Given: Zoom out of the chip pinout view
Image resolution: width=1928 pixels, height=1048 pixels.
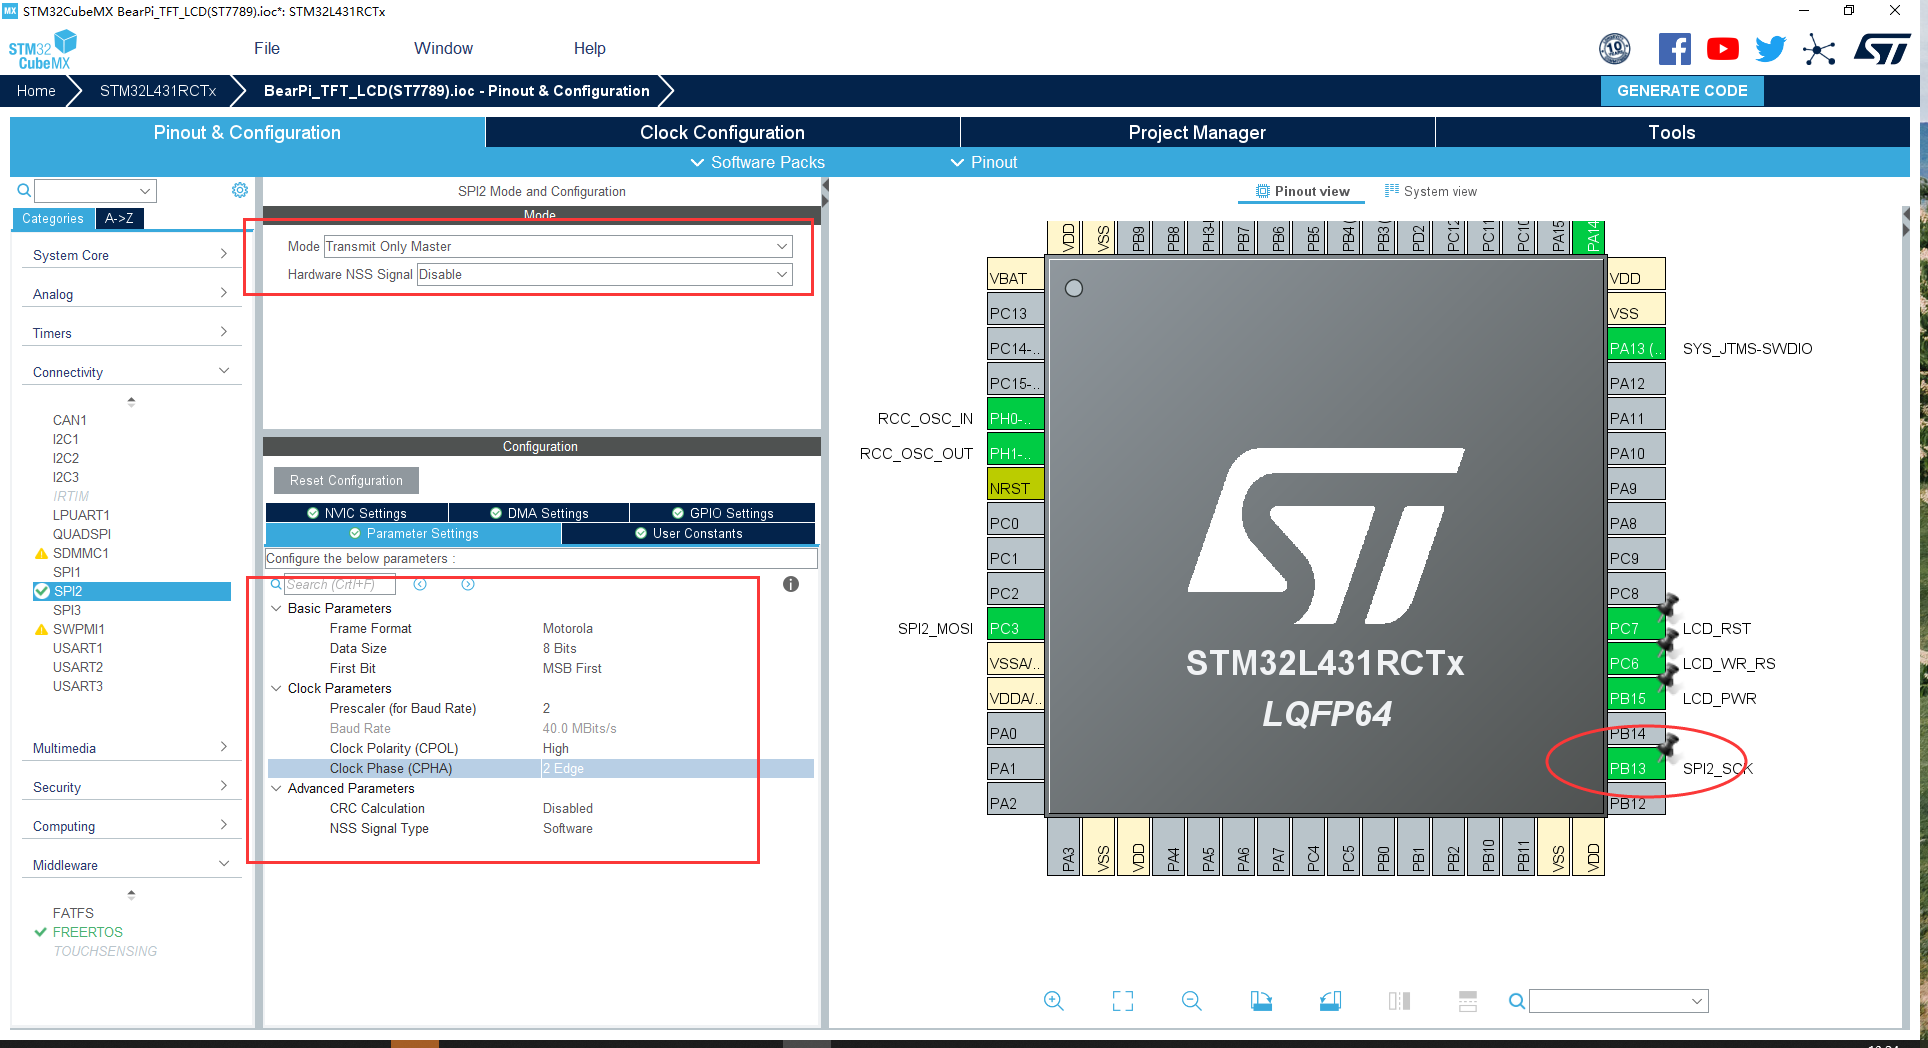Looking at the screenshot, I should (x=1191, y=1001).
